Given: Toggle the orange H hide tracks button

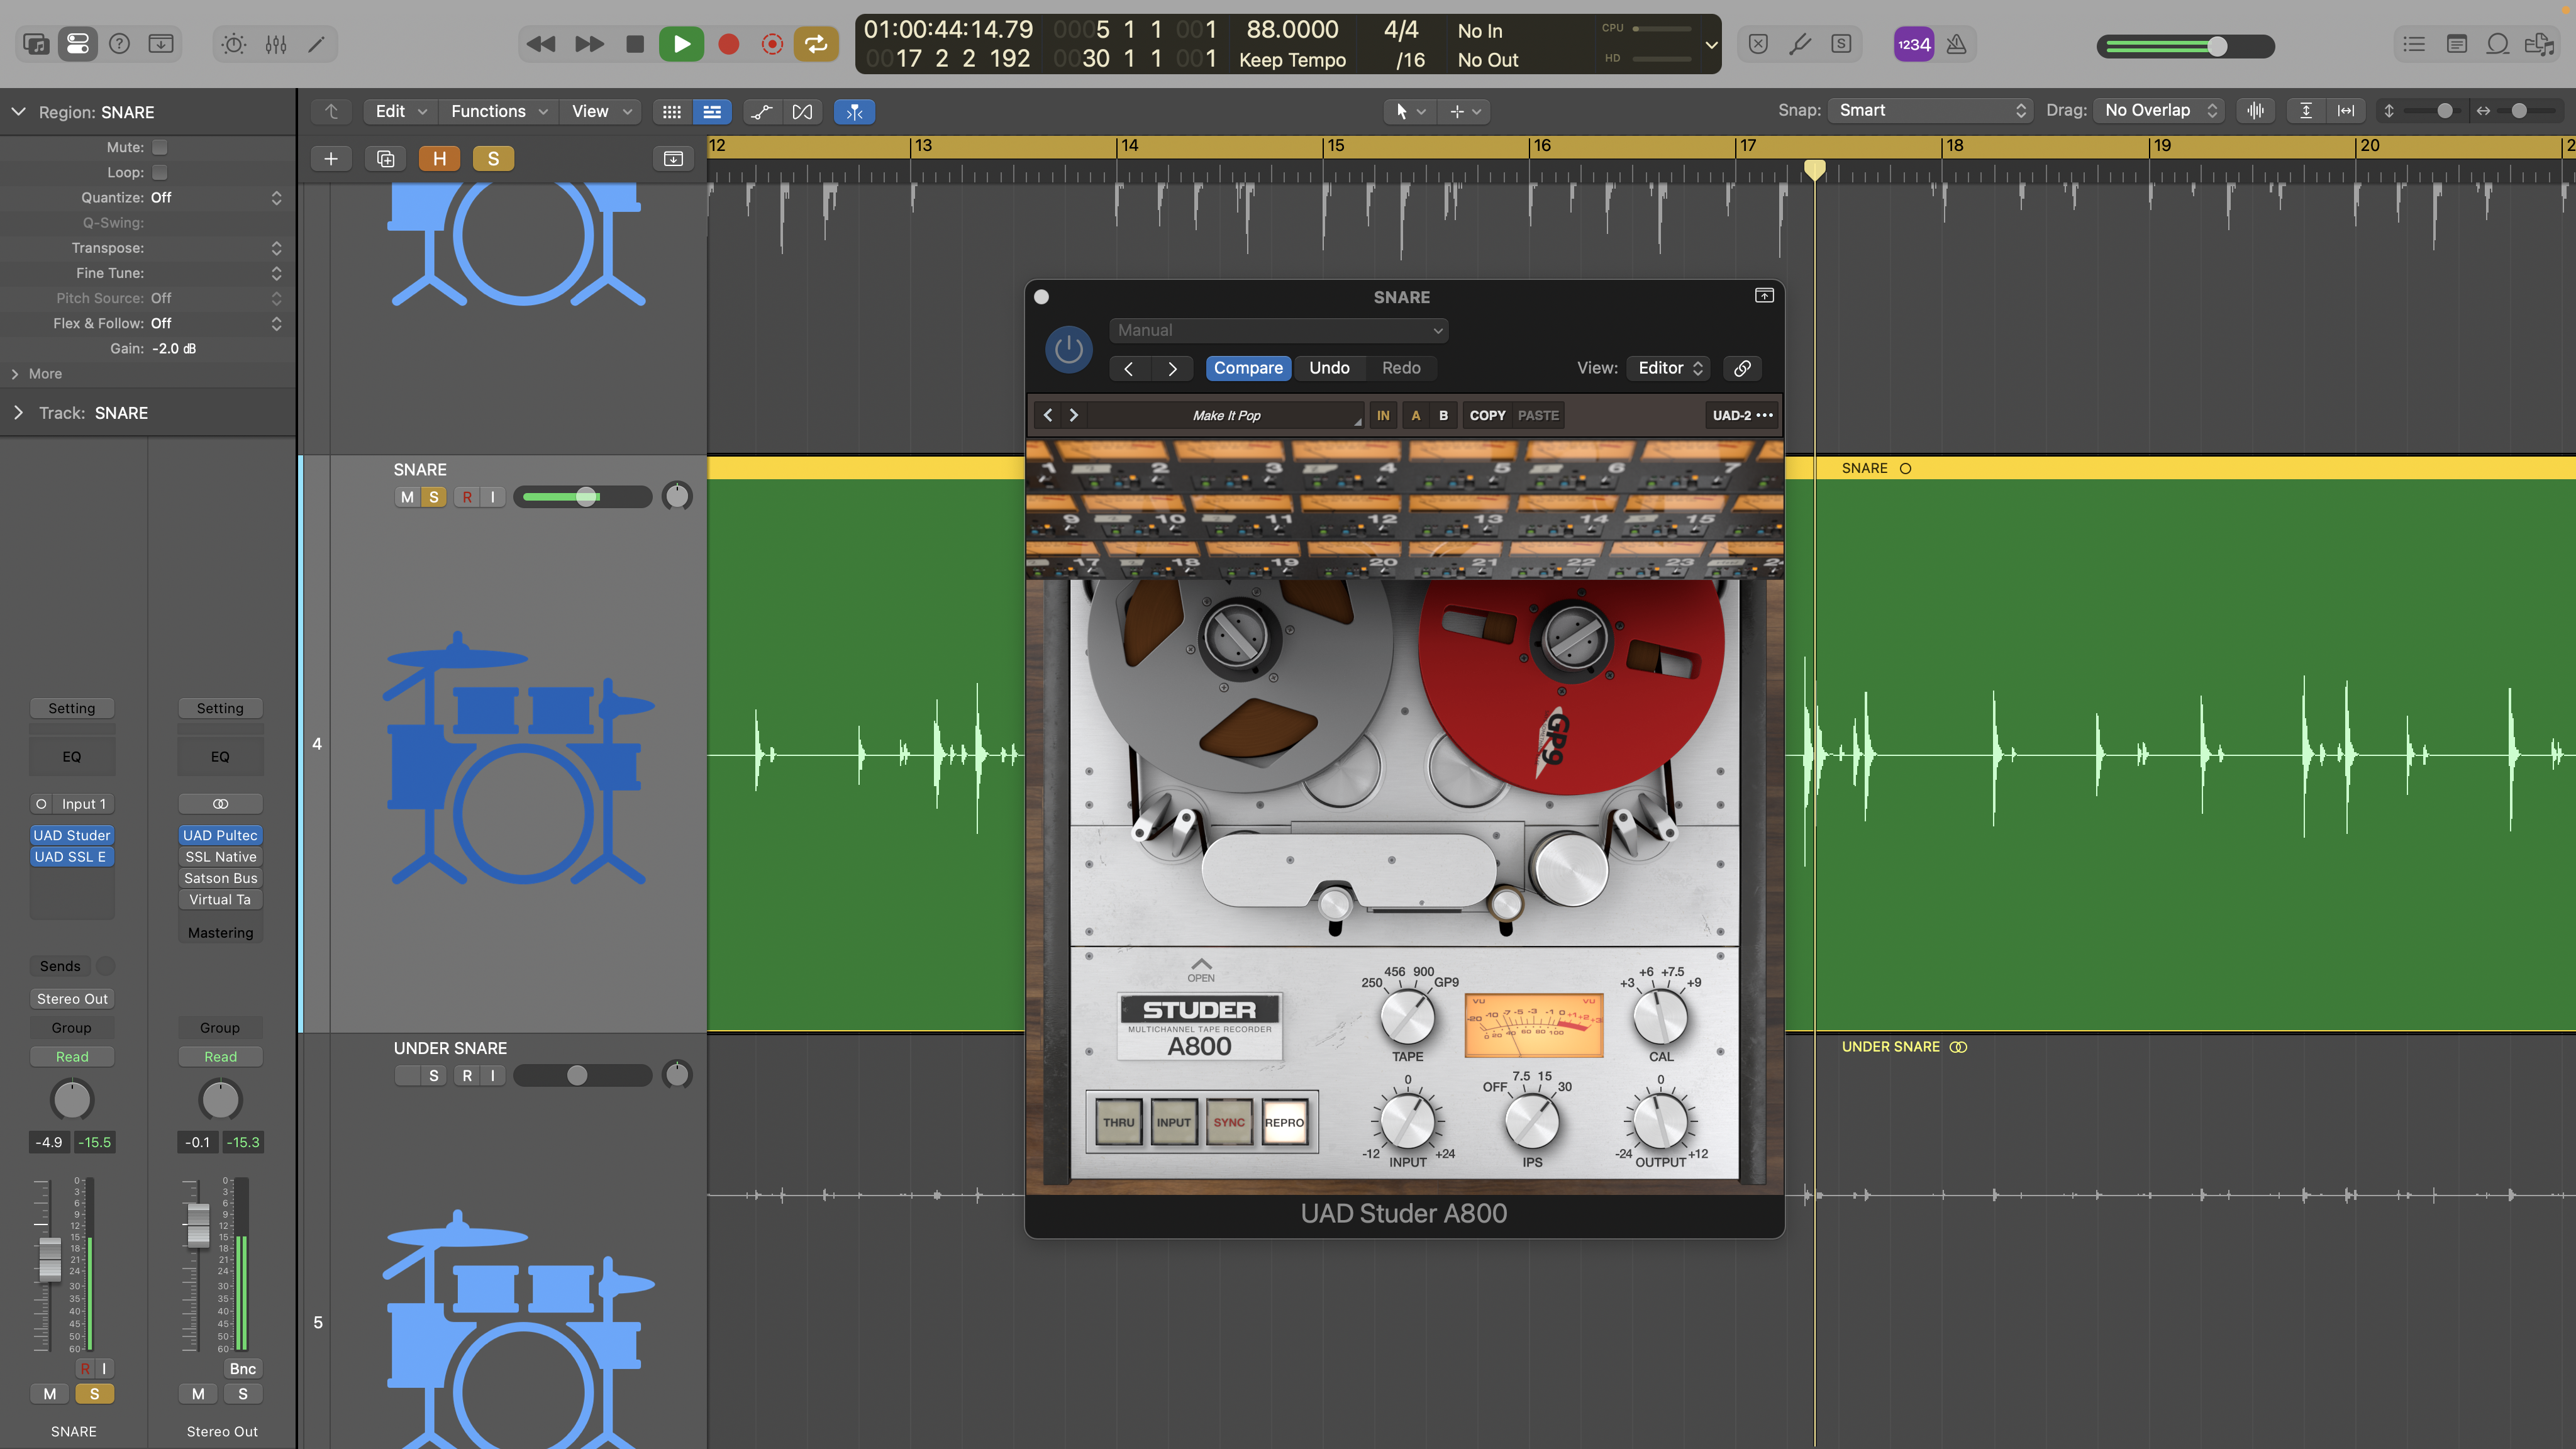Looking at the screenshot, I should 439,159.
